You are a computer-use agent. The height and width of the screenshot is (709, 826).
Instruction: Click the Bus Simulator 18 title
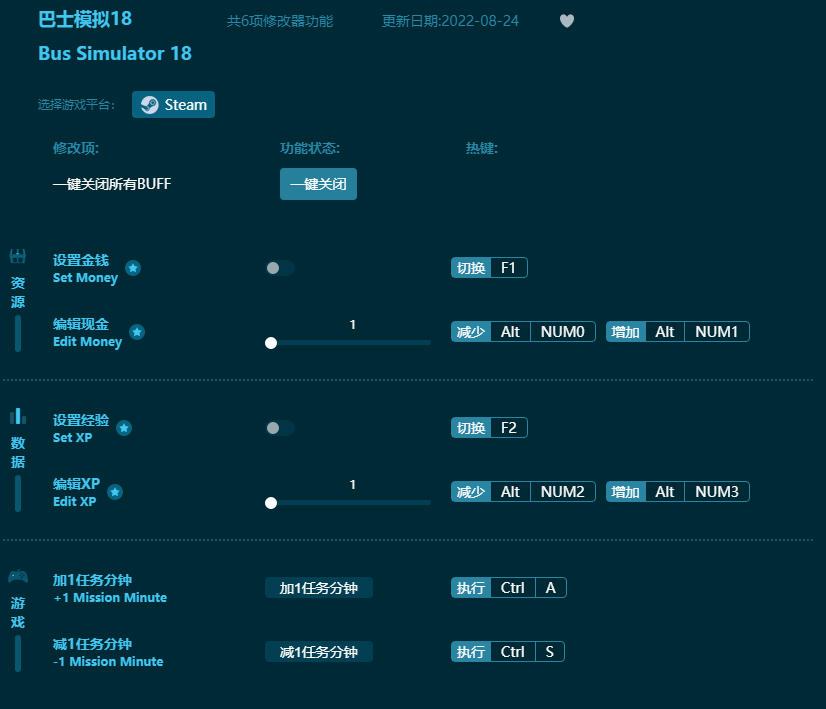[115, 53]
